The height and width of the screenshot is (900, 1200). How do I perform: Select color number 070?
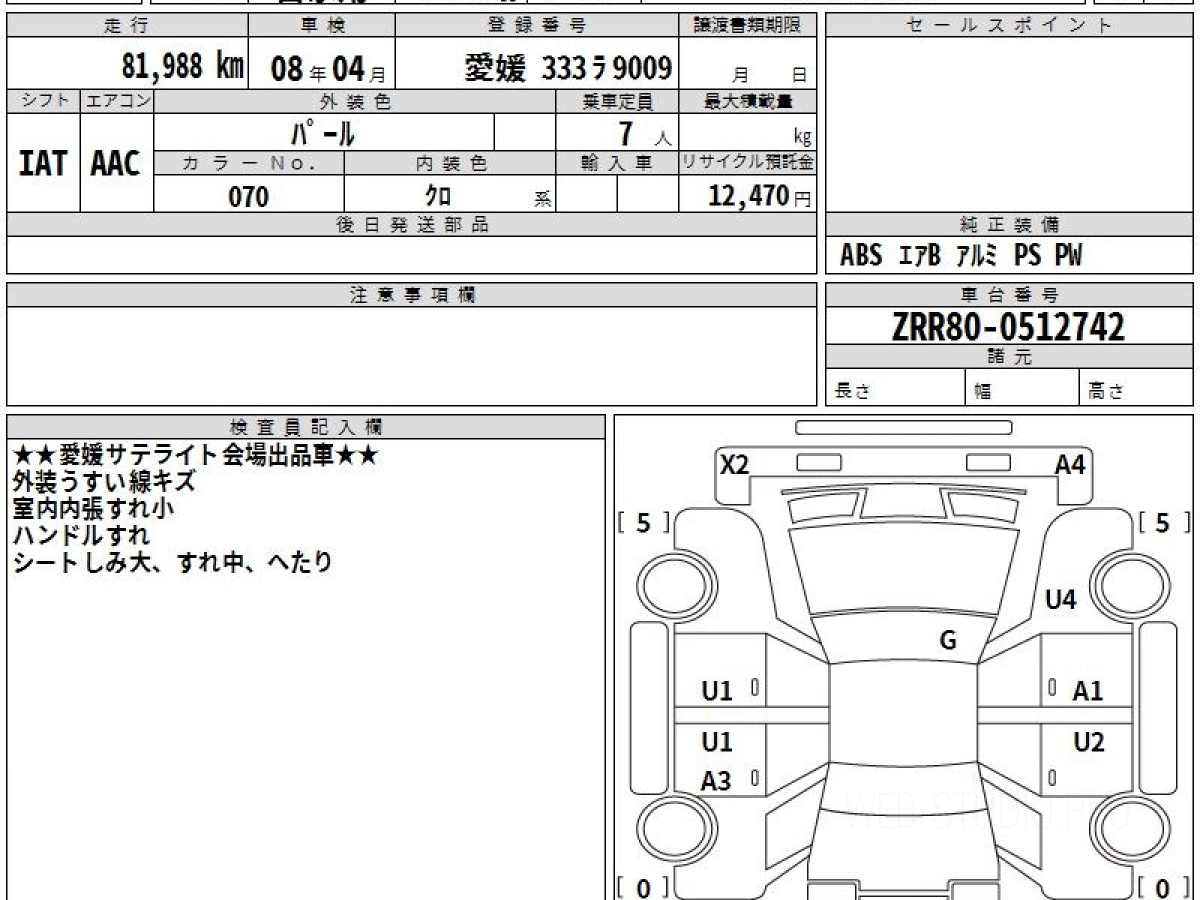click(x=249, y=197)
